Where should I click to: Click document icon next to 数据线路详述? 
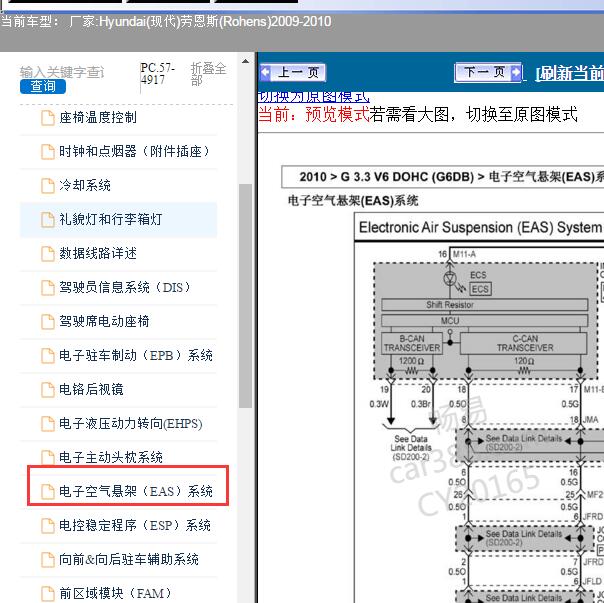[x=47, y=254]
